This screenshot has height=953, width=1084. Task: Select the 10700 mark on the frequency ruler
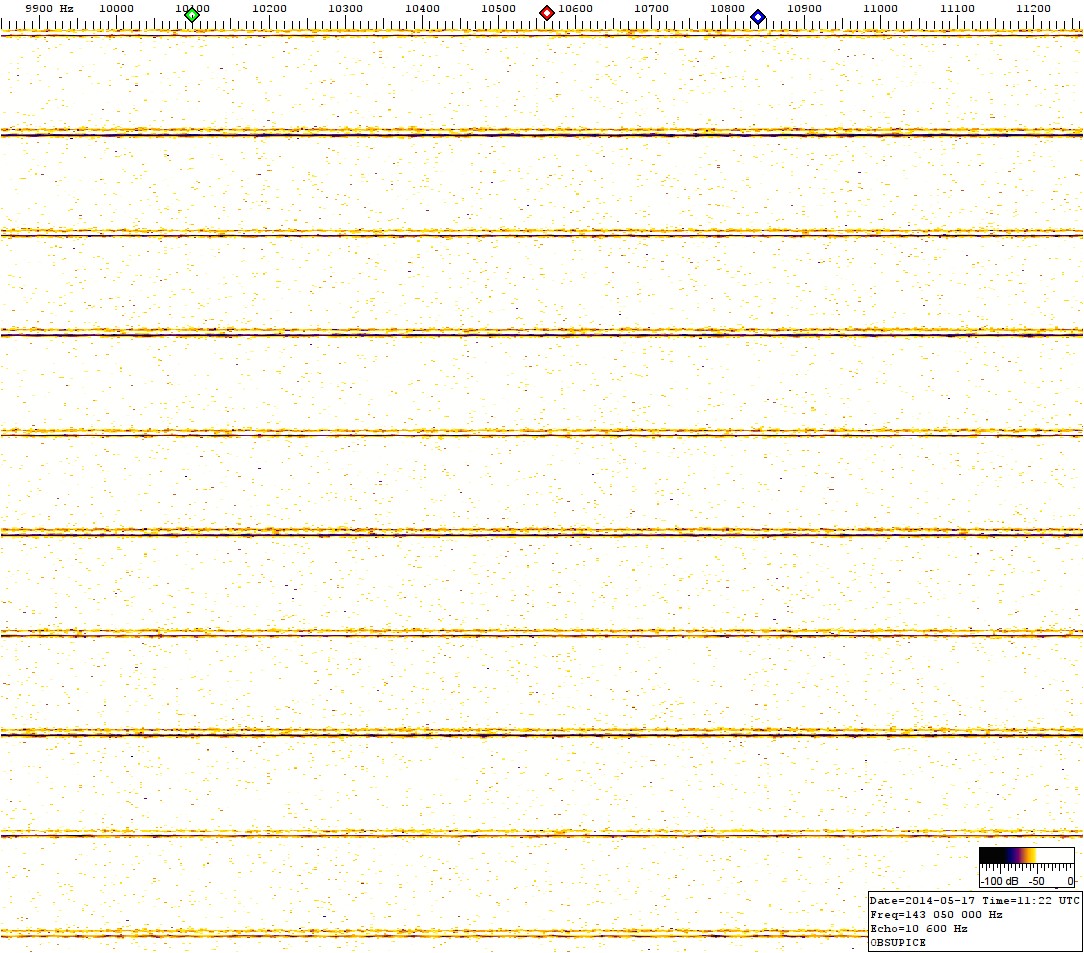coord(651,8)
